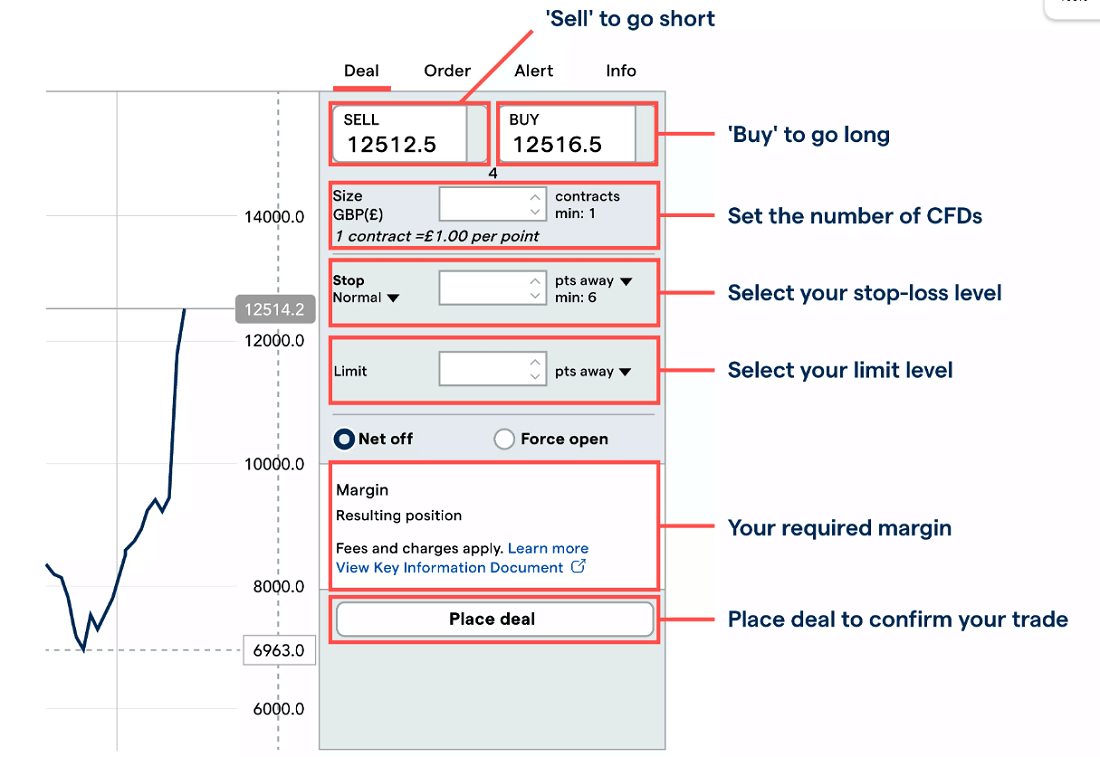
Task: Open the external link icon beside Key Information Document
Action: (x=578, y=566)
